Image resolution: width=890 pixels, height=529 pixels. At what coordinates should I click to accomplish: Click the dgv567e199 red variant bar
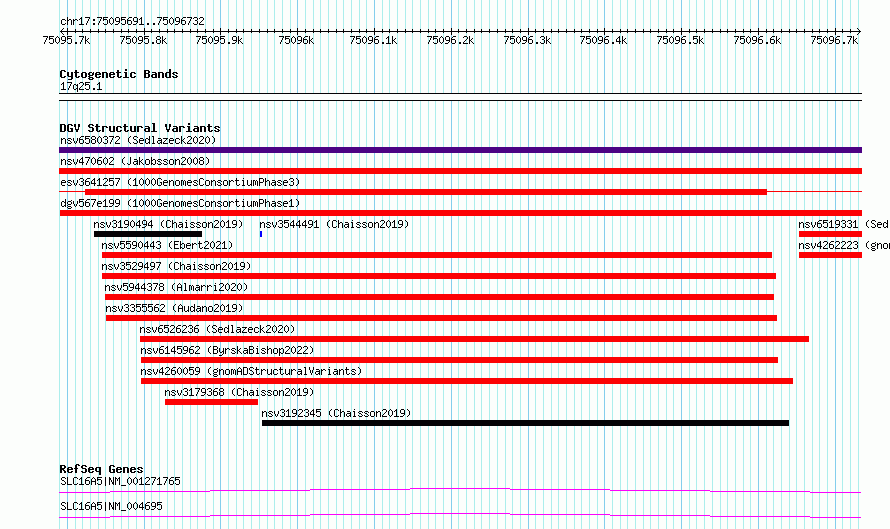pyautogui.click(x=460, y=213)
